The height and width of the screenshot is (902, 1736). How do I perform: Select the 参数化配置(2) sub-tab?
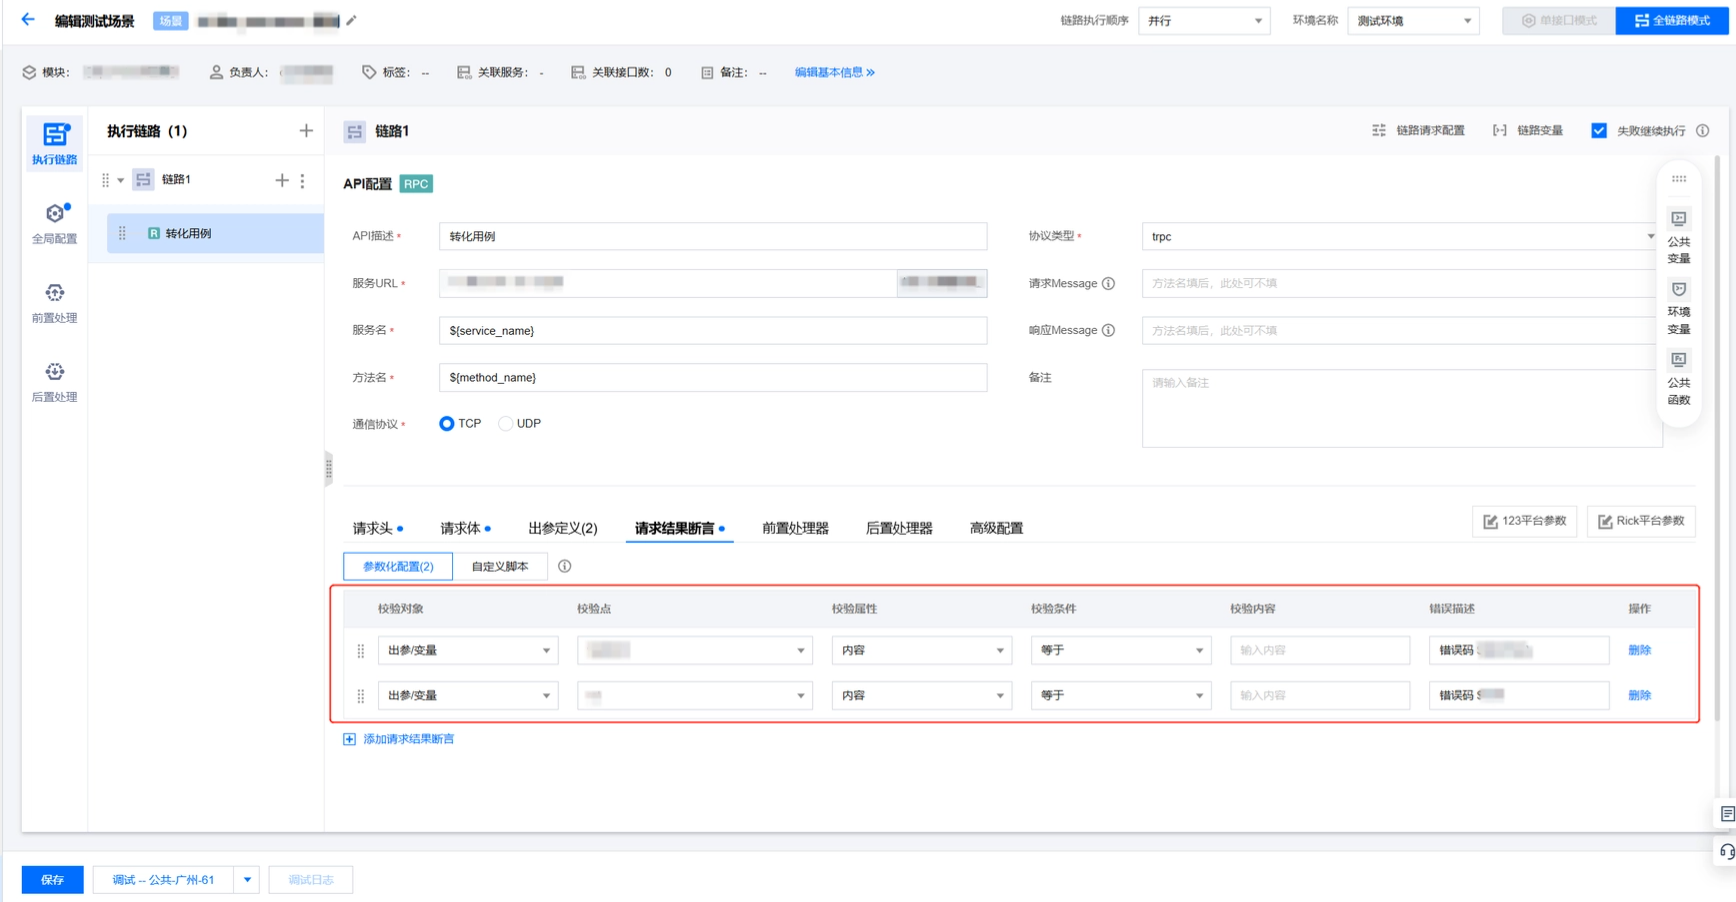tap(398, 566)
